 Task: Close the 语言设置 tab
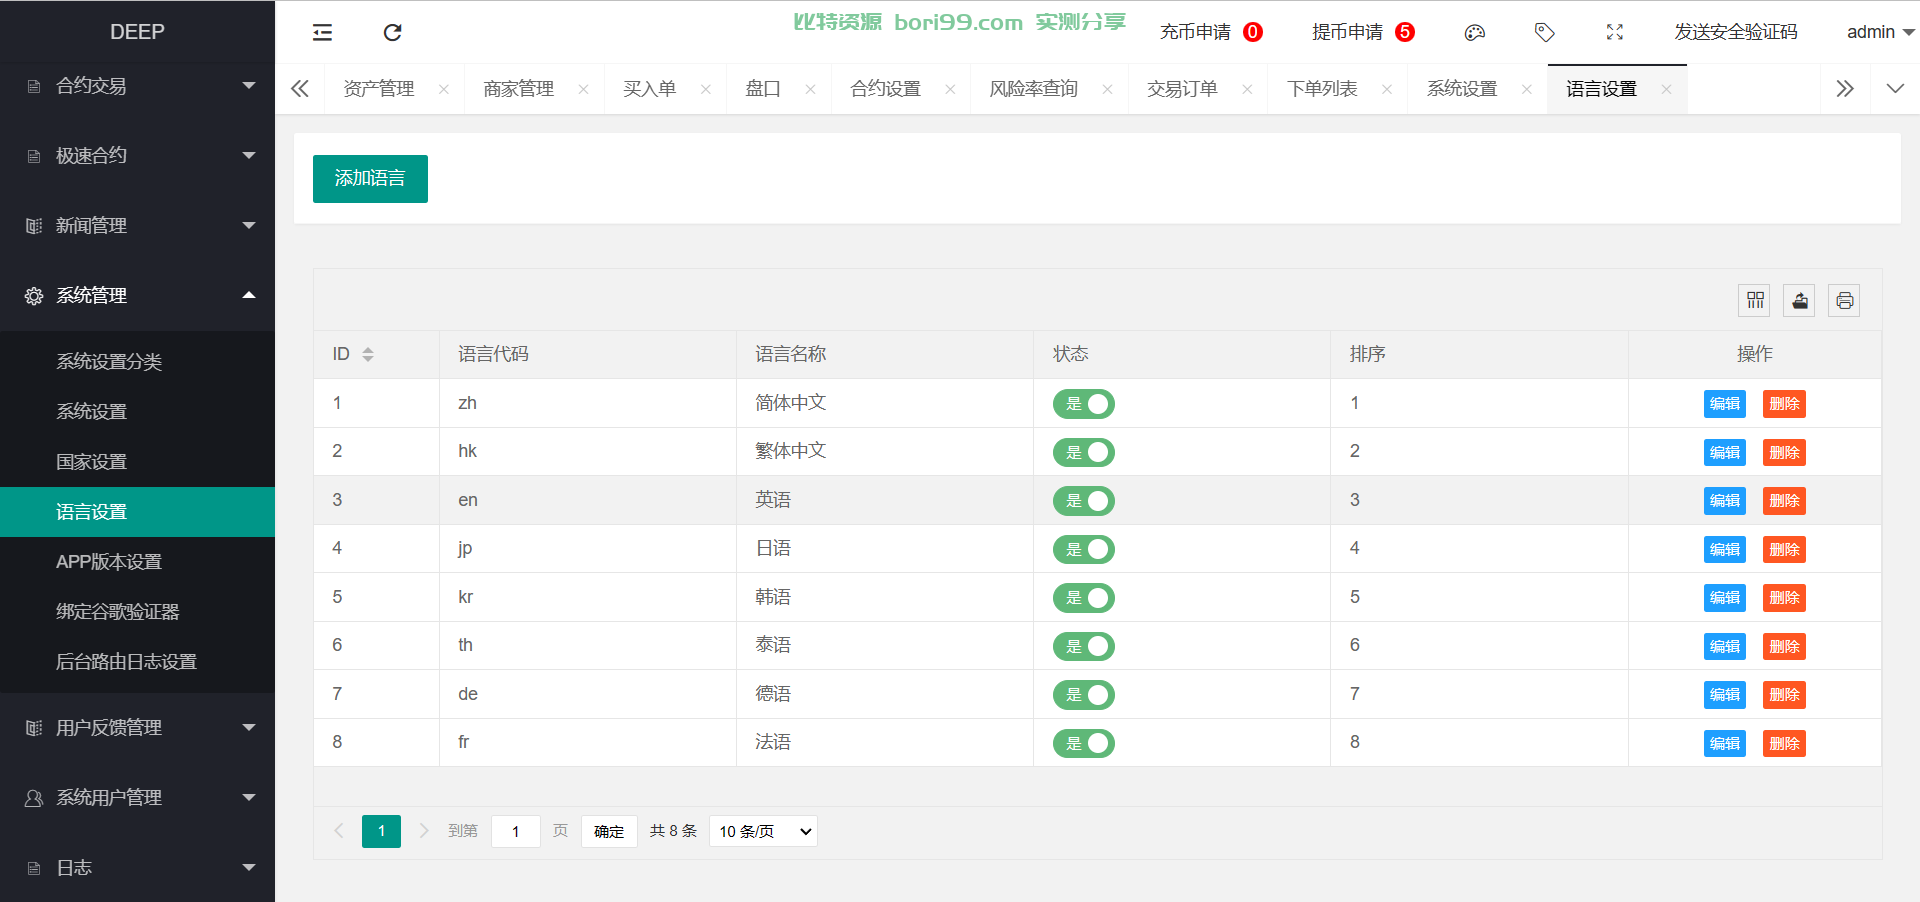click(x=1666, y=89)
